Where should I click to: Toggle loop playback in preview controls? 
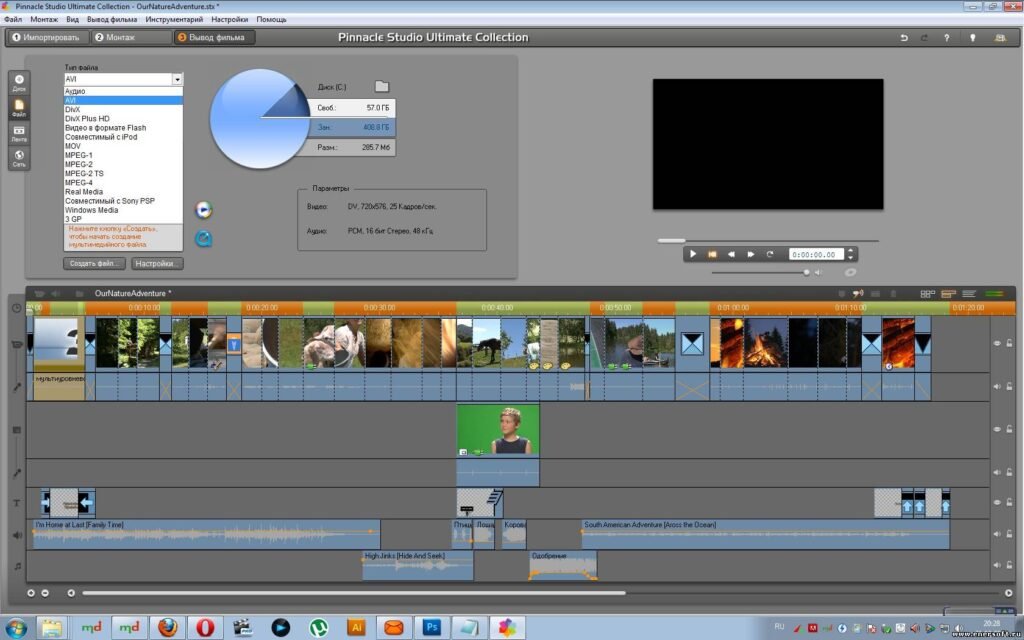point(769,254)
